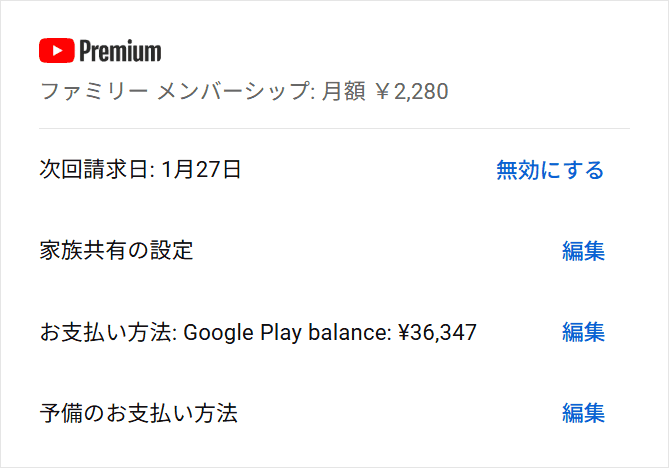Click the 予備のお支払い方法 row label

click(x=138, y=413)
